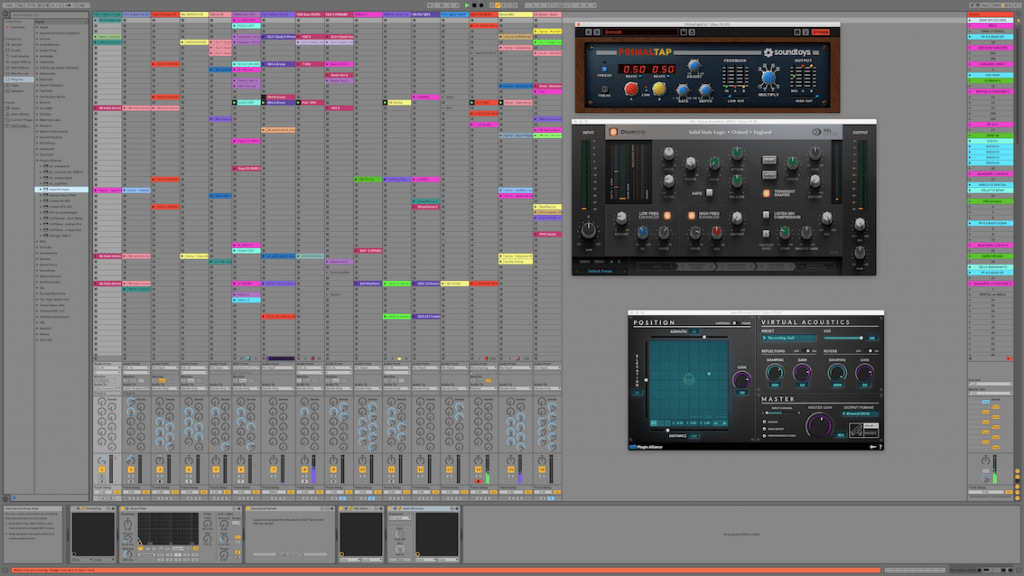Collapse the Plugin Alliance browser folder

tap(37, 161)
